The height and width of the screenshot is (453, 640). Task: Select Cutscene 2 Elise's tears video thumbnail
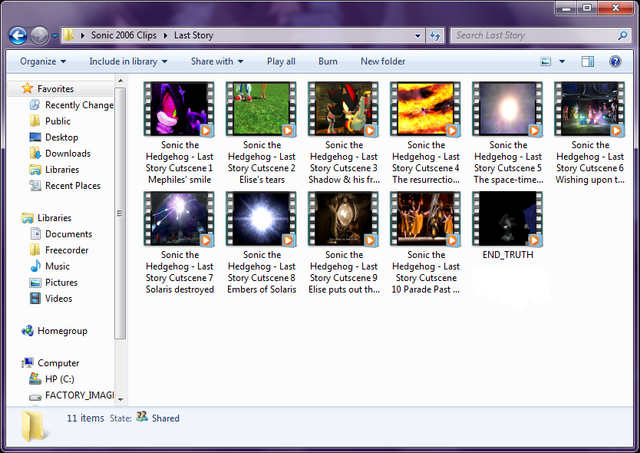261,109
